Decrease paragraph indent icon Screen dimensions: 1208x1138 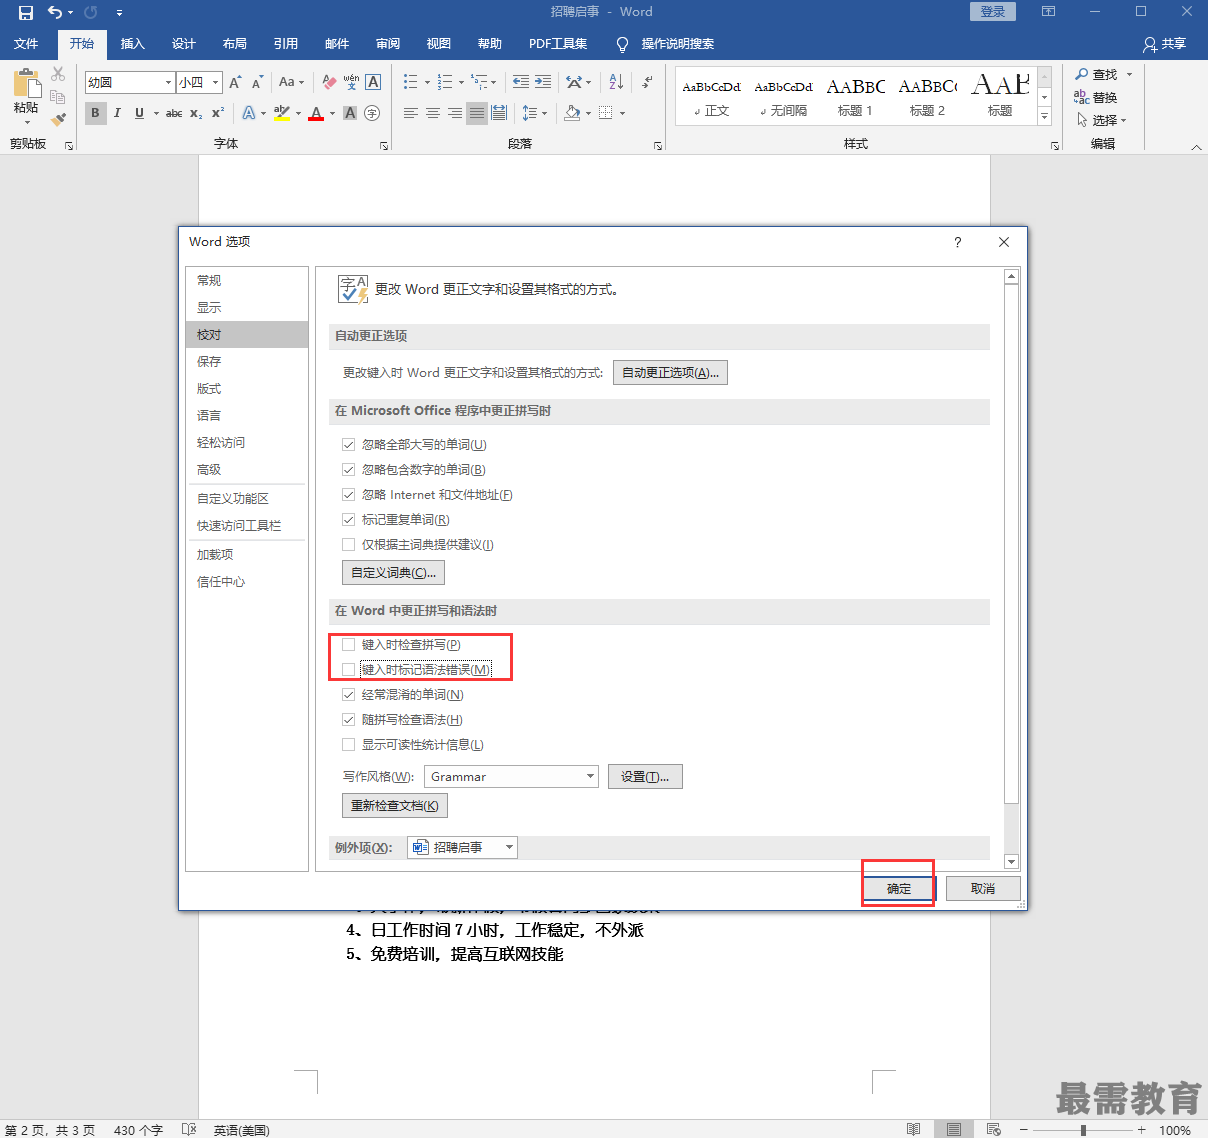tap(521, 82)
